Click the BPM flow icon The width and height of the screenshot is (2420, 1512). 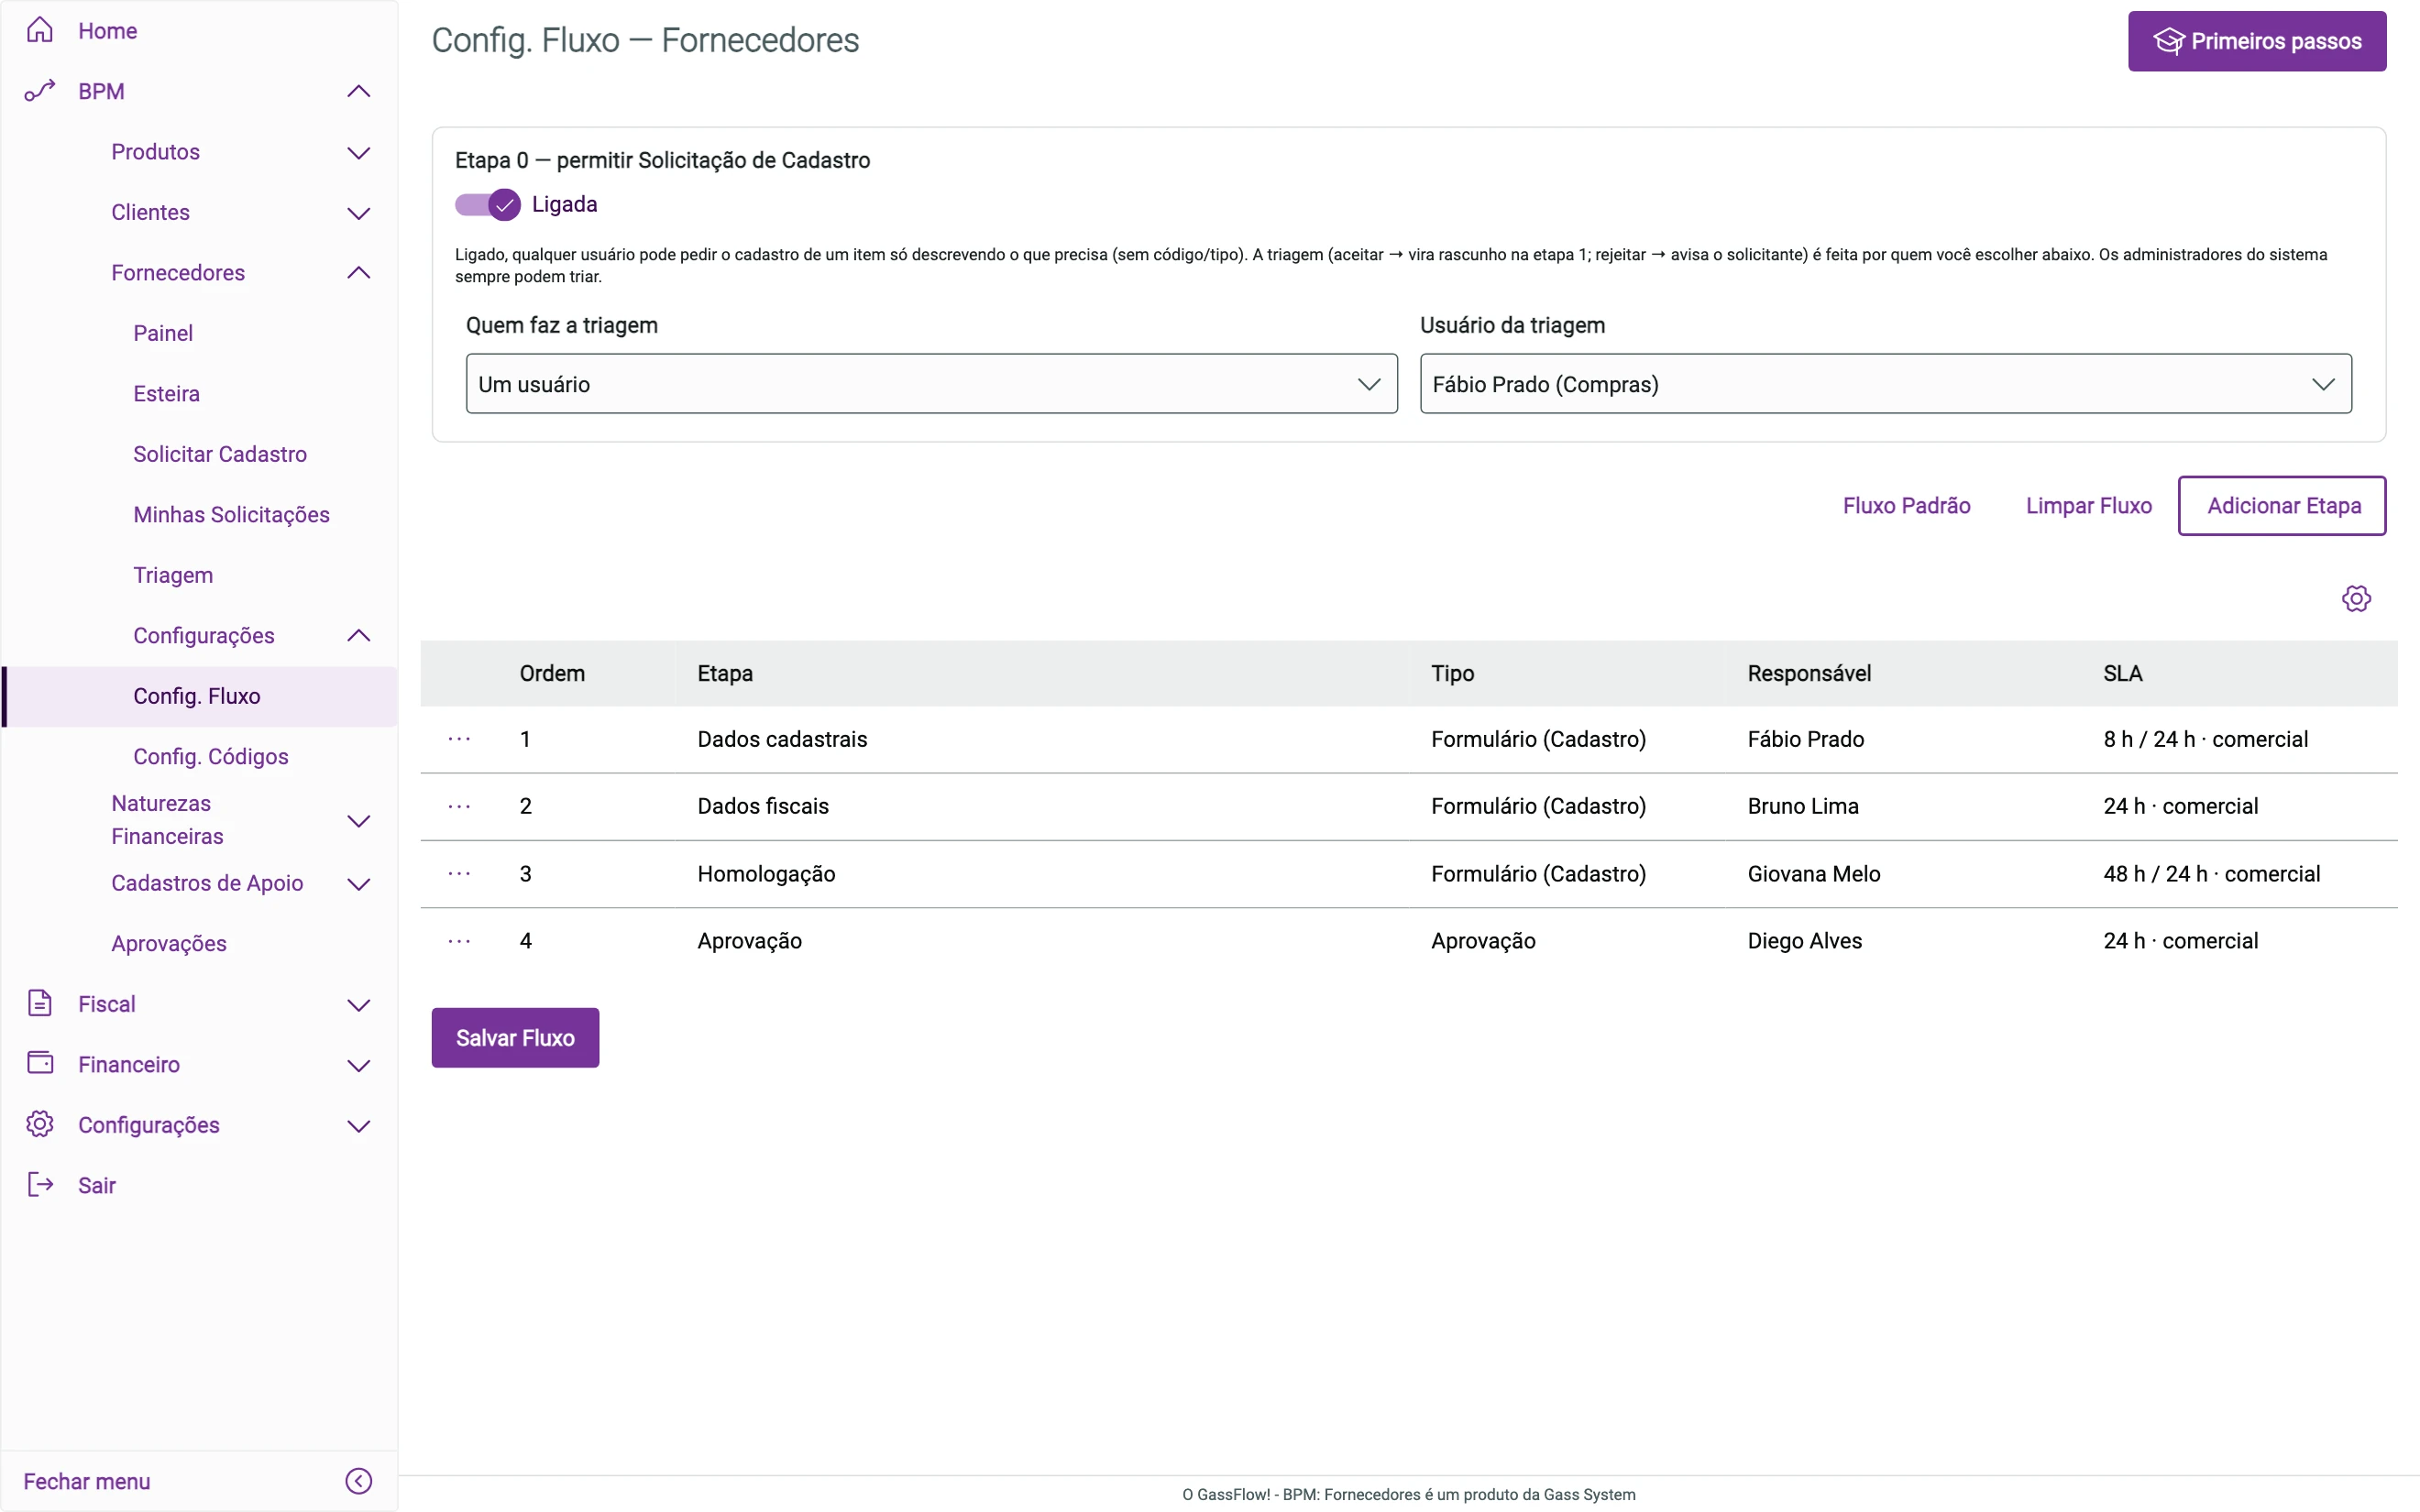[40, 91]
